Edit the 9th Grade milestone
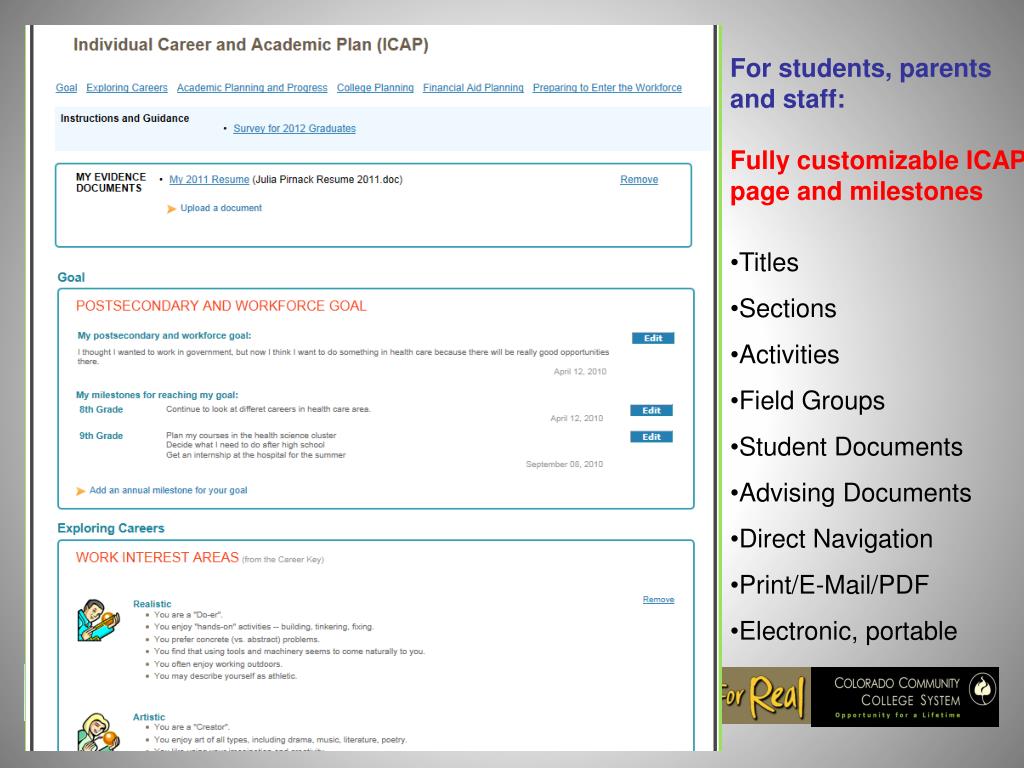The width and height of the screenshot is (1024, 768). click(x=651, y=436)
